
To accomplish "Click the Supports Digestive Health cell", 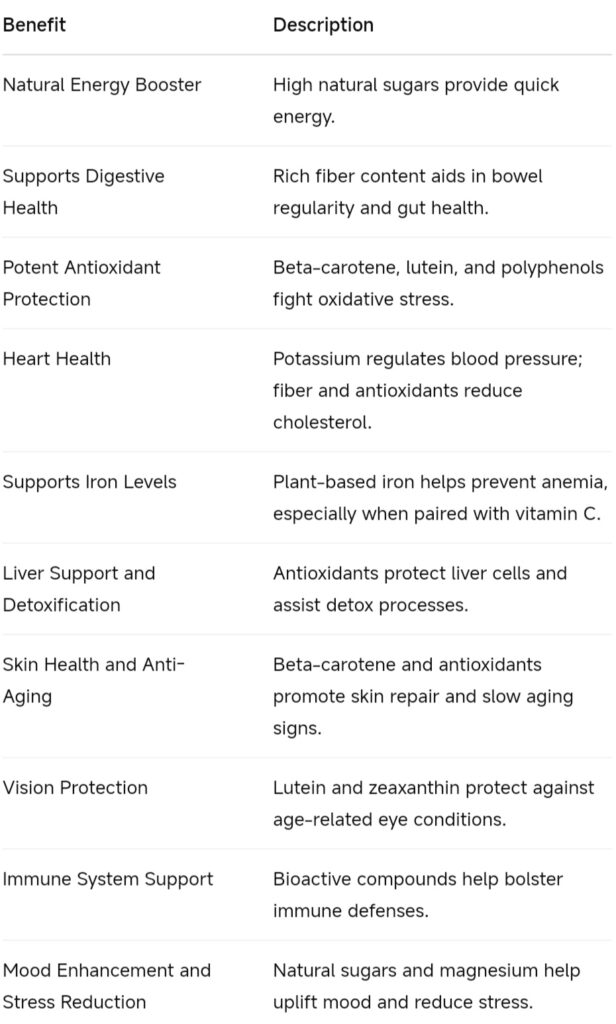I will 84,192.
